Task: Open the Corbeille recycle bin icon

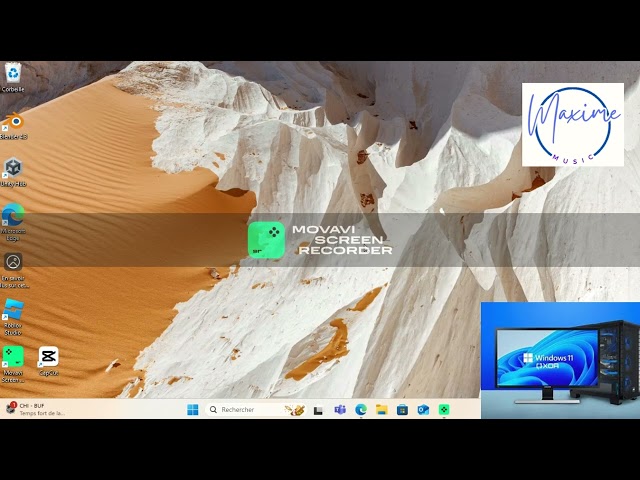Action: coord(13,78)
